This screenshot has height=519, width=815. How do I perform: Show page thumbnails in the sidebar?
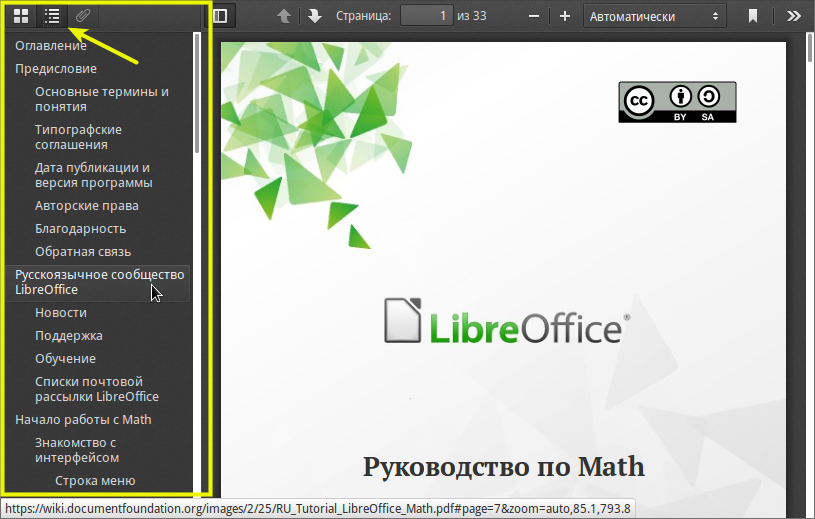coord(21,16)
